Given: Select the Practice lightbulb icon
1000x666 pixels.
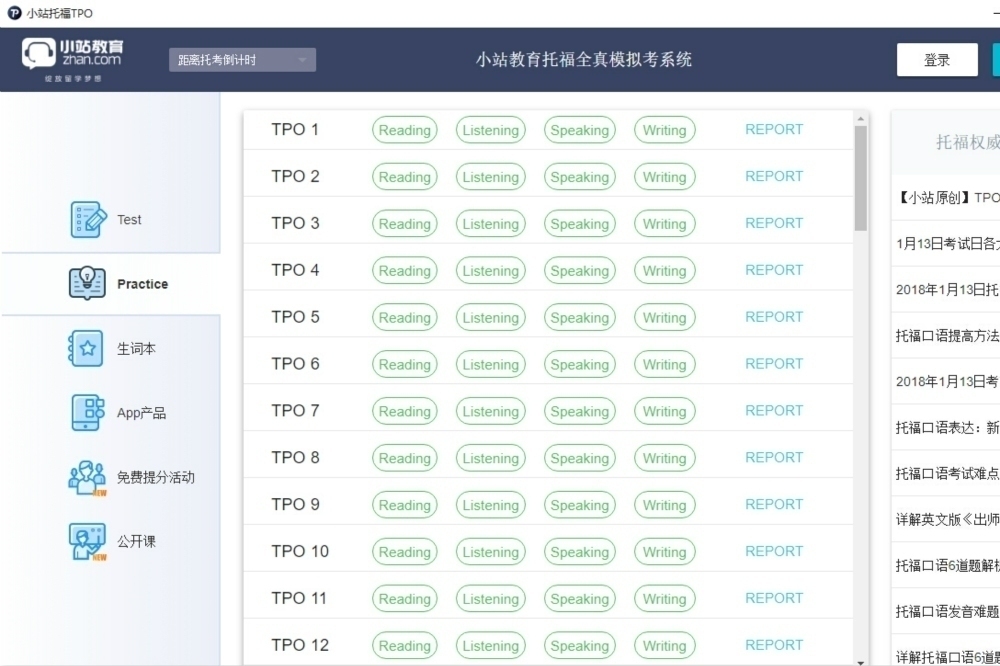Looking at the screenshot, I should point(87,283).
